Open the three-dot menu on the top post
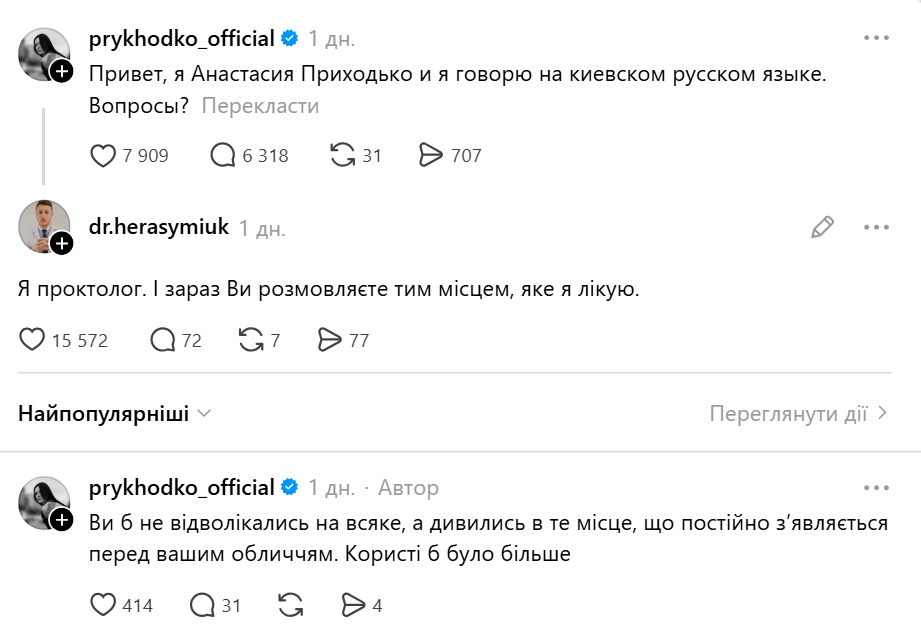 coord(874,37)
